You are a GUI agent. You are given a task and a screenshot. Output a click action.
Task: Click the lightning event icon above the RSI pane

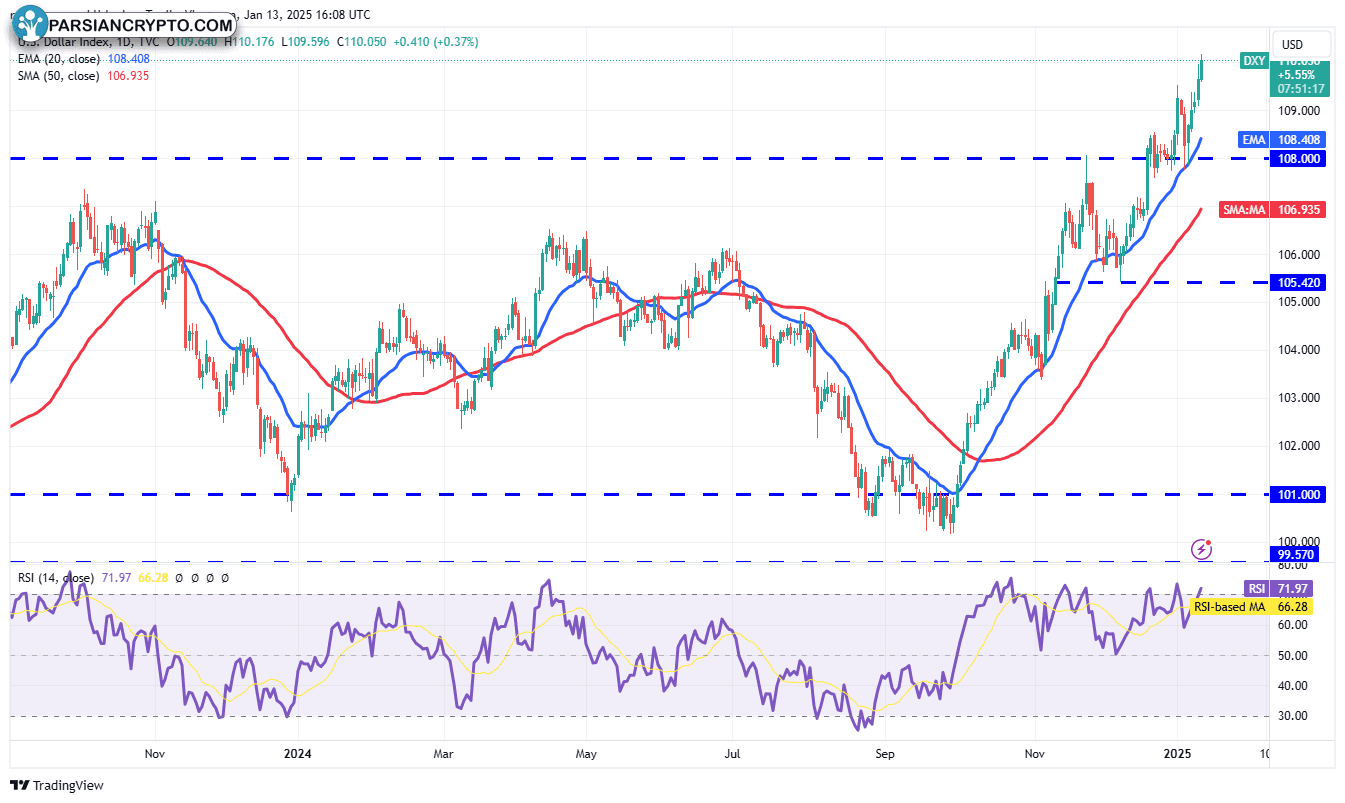coord(1202,548)
